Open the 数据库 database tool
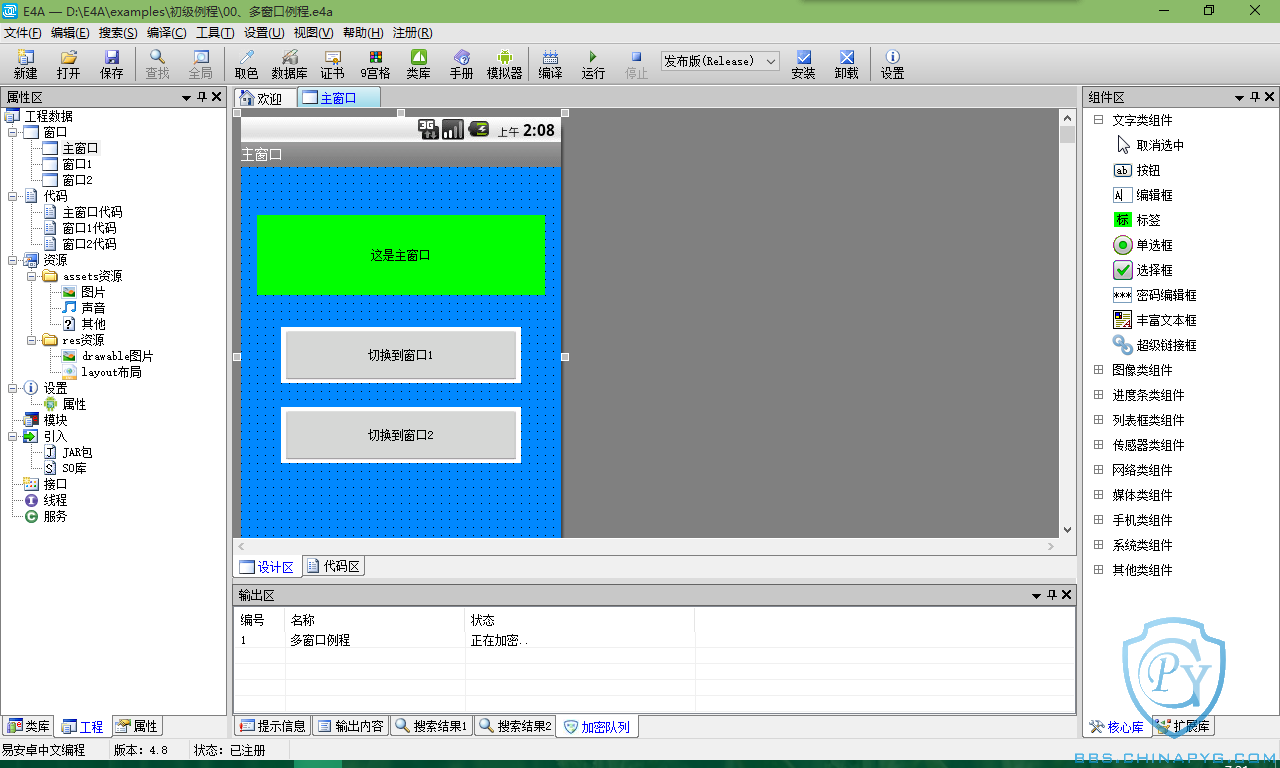 [x=290, y=65]
